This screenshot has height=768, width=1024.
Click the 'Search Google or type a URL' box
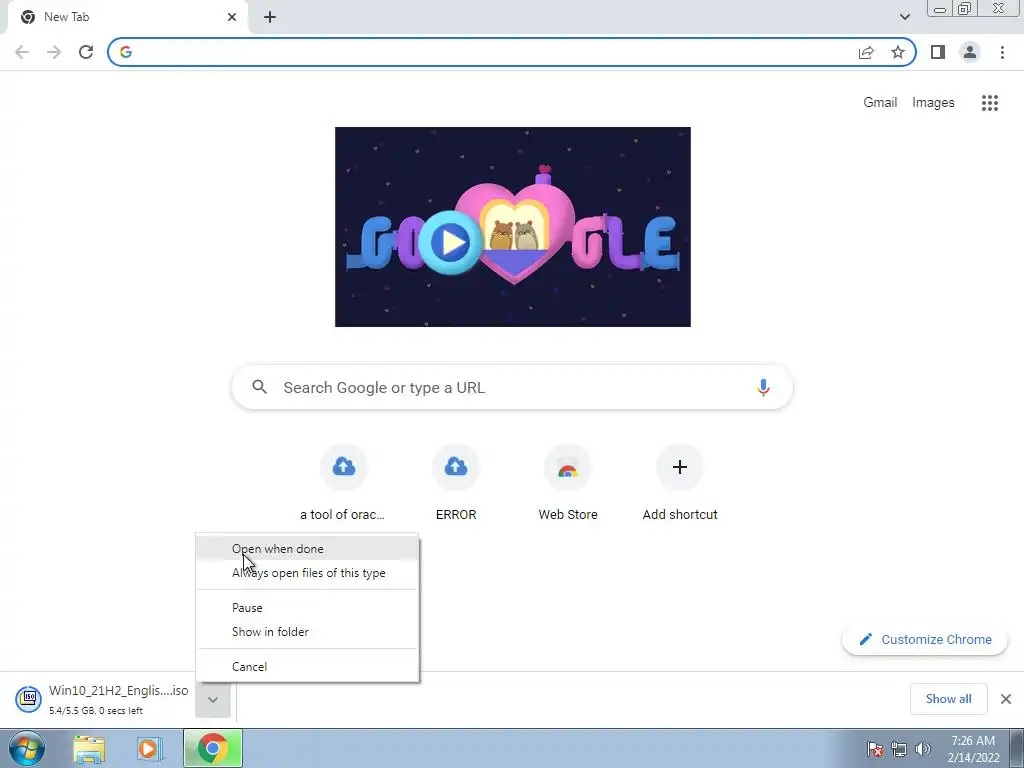tap(513, 387)
